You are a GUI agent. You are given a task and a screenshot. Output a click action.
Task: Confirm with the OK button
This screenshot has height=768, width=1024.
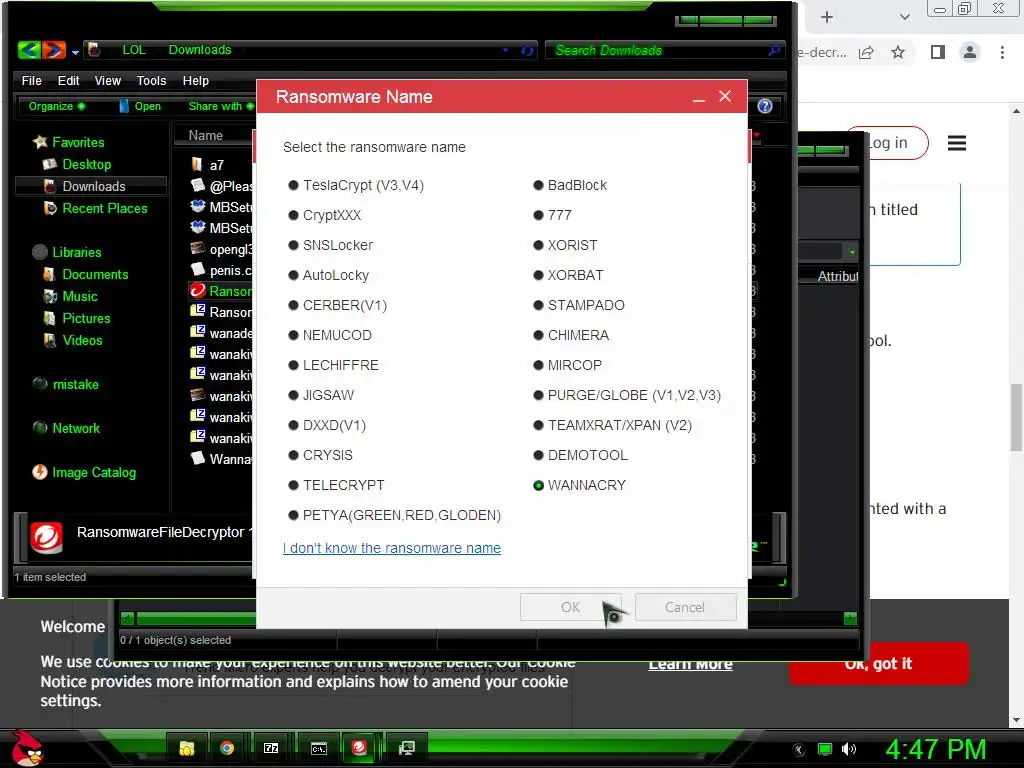[x=570, y=607]
